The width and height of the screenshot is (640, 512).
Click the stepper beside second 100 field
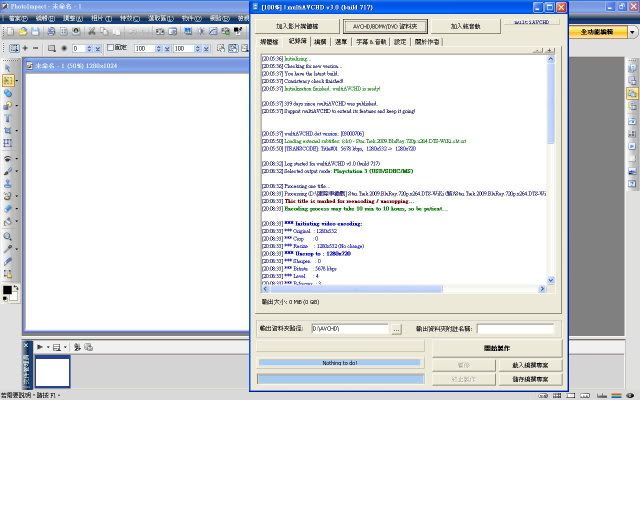point(198,48)
